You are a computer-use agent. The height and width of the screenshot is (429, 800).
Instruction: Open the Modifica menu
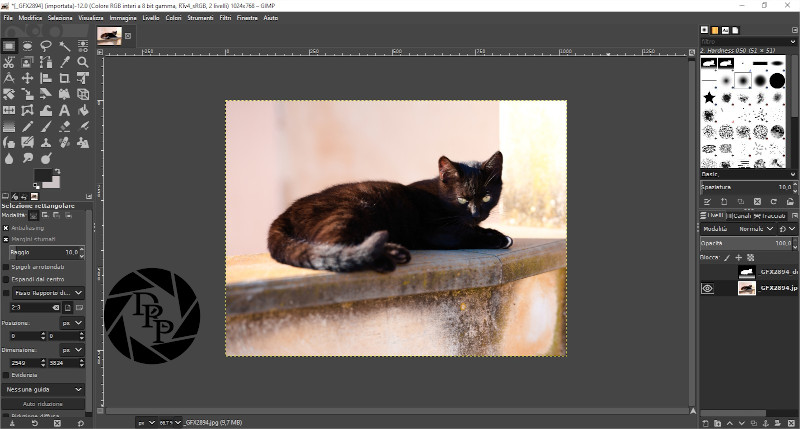[x=30, y=18]
